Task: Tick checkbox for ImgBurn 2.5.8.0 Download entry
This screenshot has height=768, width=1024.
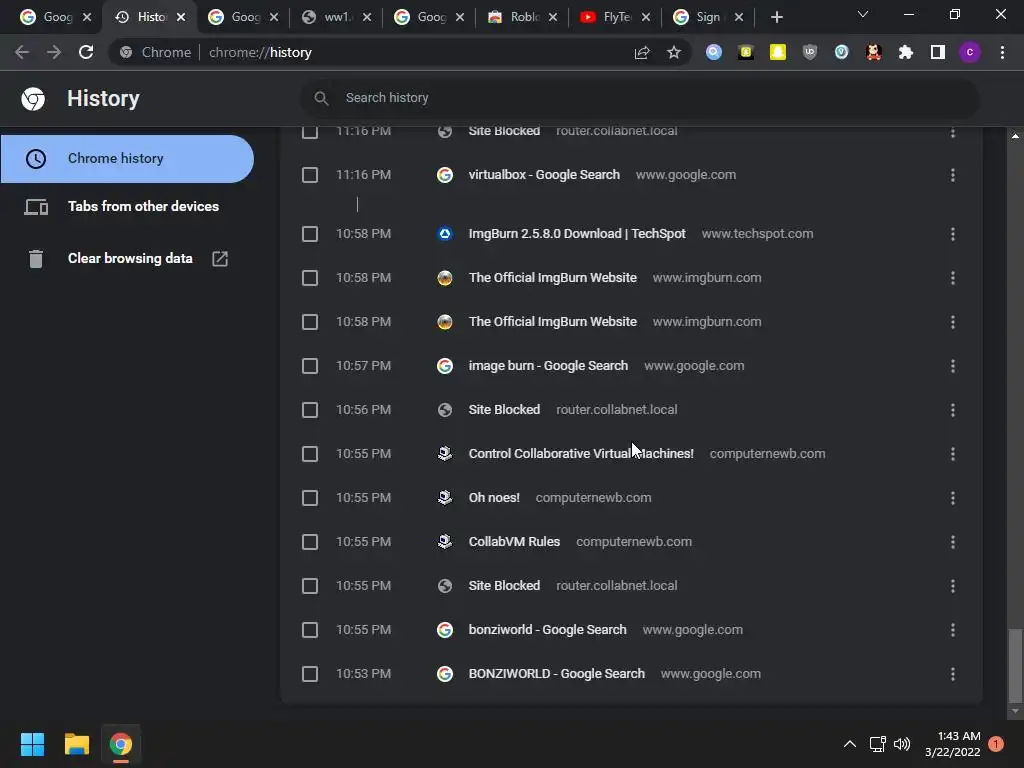Action: (310, 234)
